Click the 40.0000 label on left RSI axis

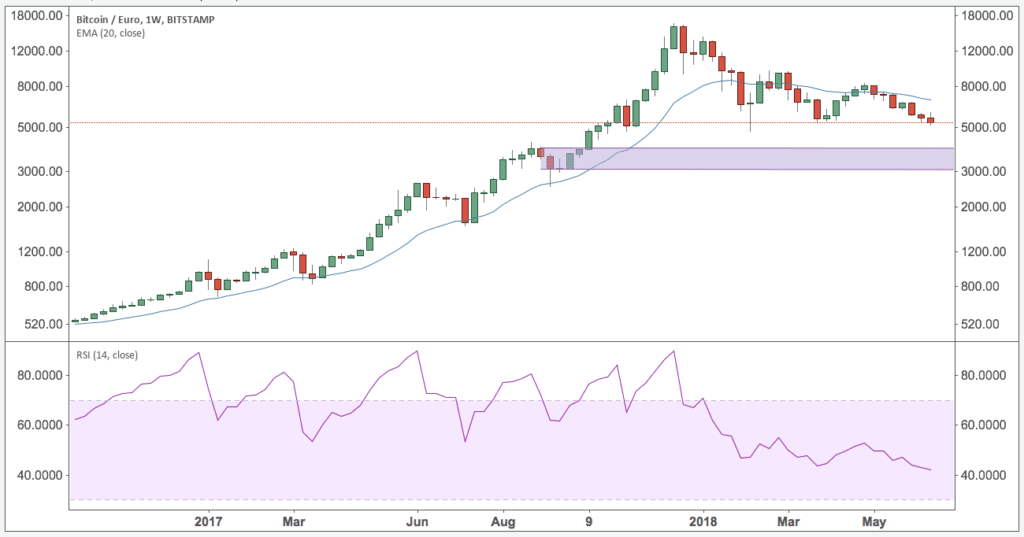[x=40, y=475]
